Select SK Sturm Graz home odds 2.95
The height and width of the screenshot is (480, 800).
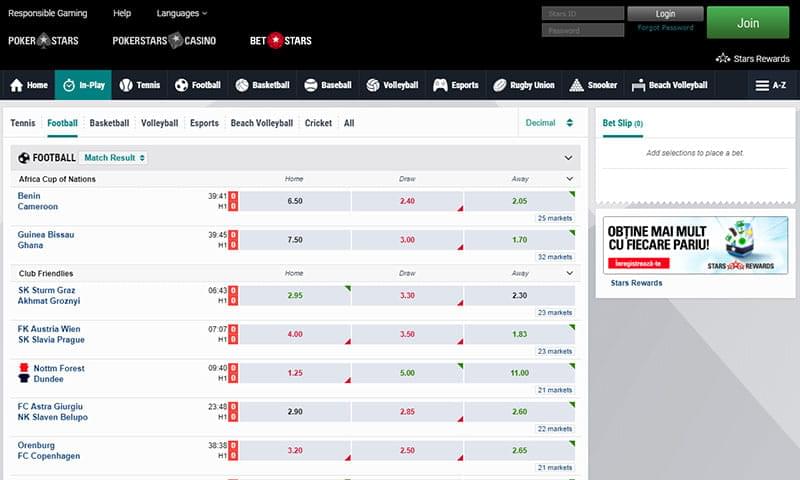(295, 295)
